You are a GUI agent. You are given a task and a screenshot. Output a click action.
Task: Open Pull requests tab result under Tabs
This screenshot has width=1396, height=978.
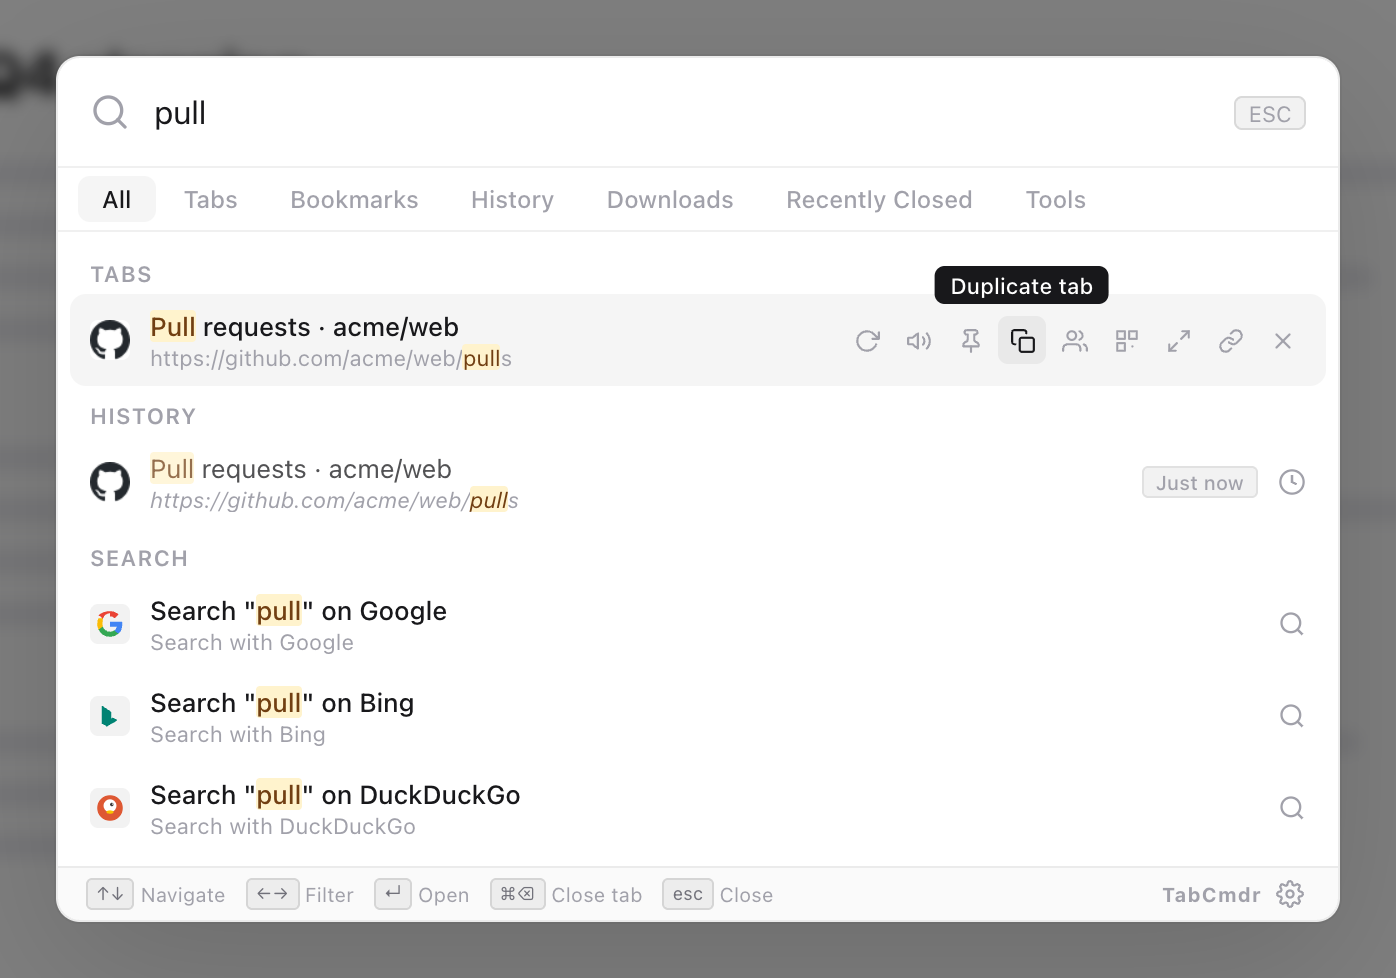698,340
